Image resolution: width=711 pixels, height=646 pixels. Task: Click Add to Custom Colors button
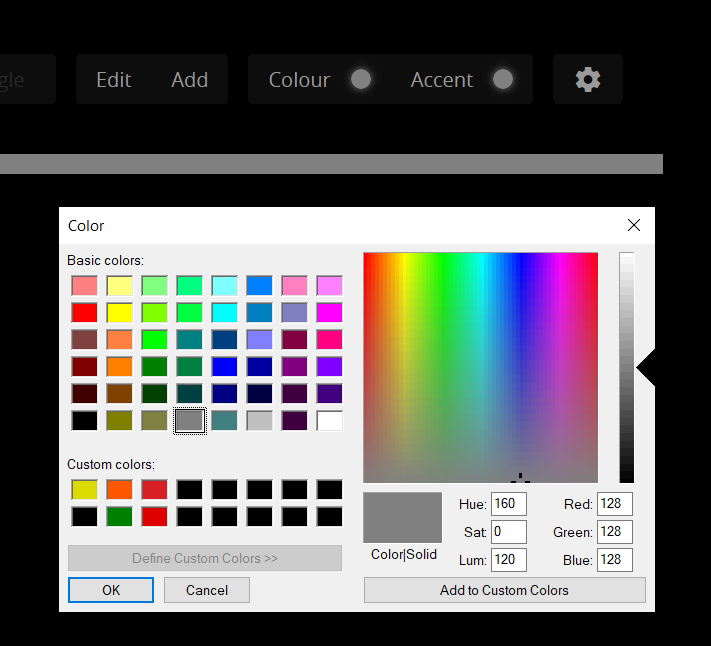[x=504, y=590]
